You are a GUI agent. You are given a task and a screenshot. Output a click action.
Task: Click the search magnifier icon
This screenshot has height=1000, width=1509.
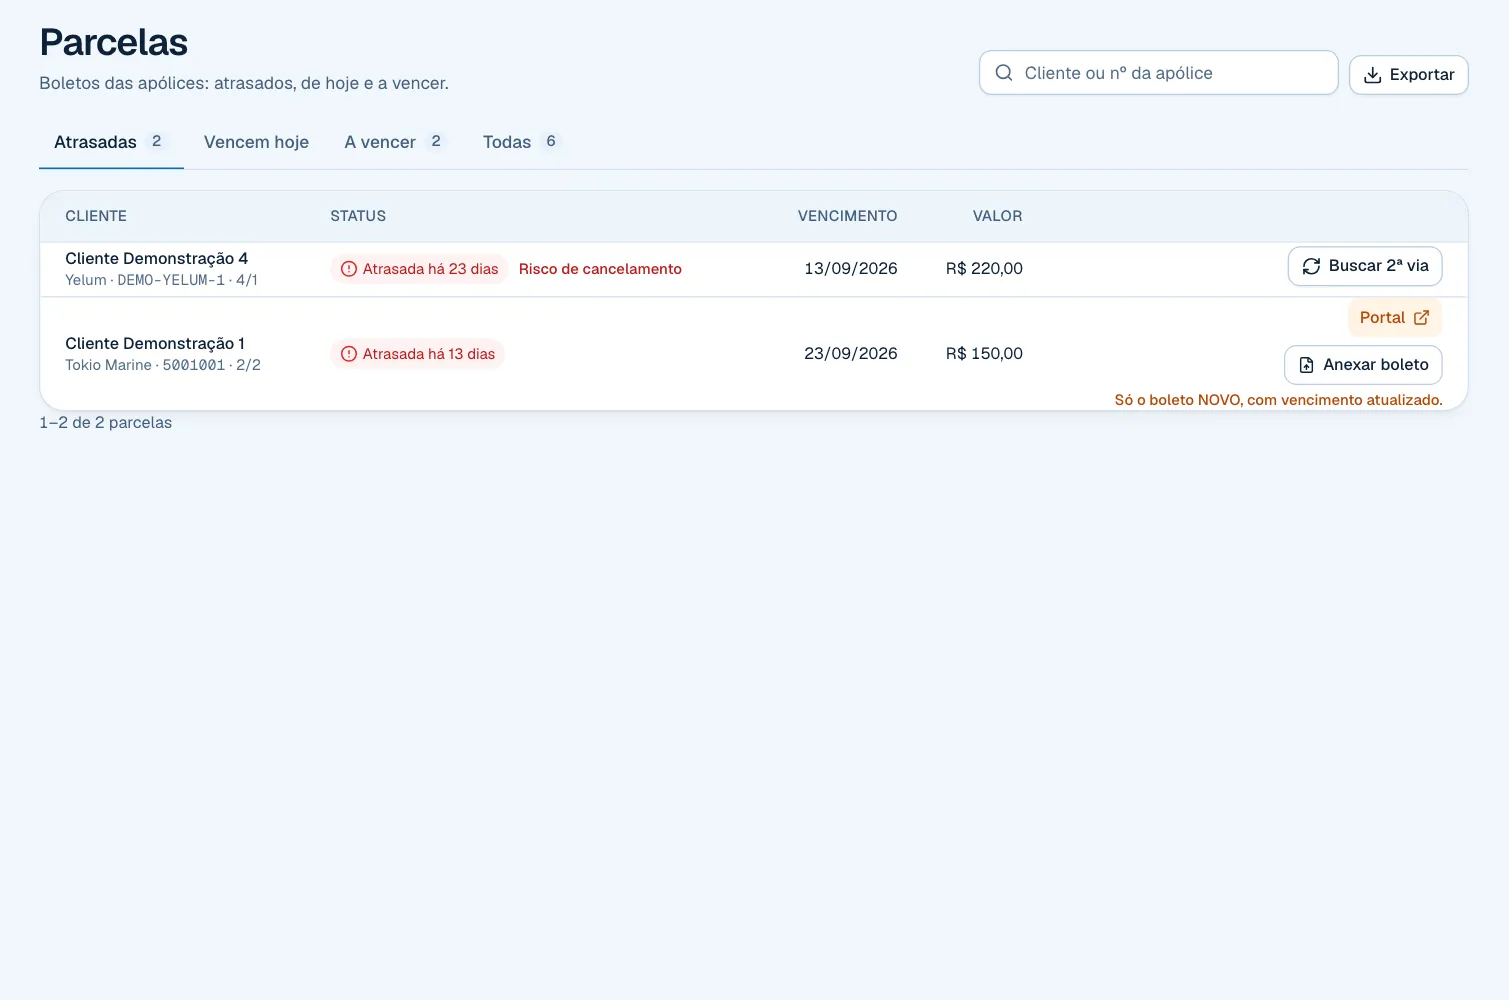(1004, 73)
